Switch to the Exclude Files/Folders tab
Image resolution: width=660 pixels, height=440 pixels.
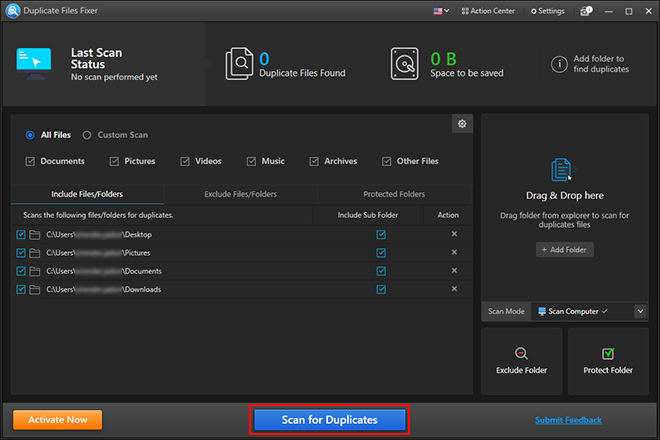(240, 194)
